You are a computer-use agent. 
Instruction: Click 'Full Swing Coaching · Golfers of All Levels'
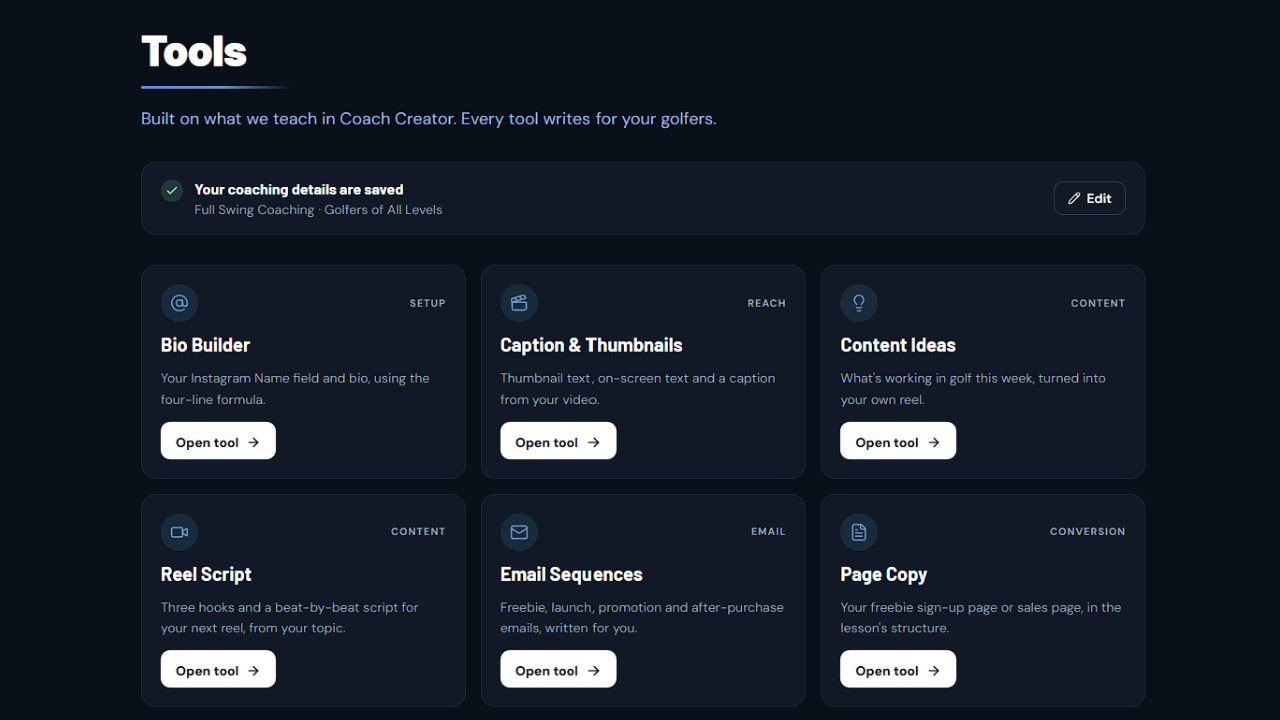click(318, 210)
